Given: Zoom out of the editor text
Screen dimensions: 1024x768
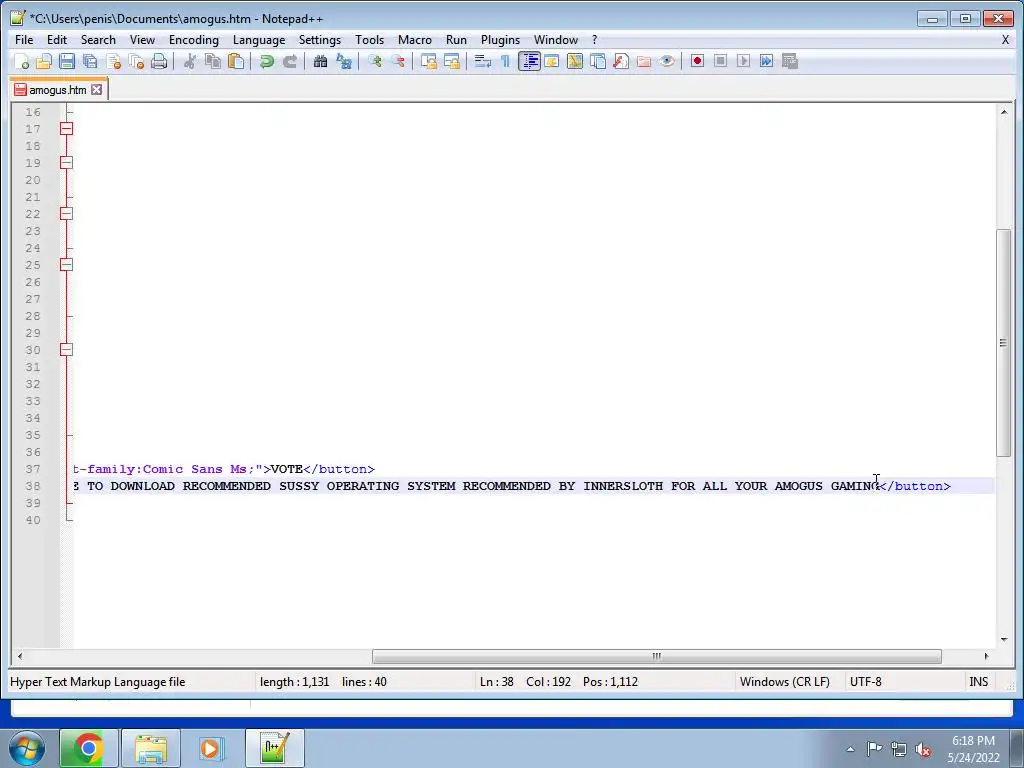Looking at the screenshot, I should pyautogui.click(x=398, y=61).
